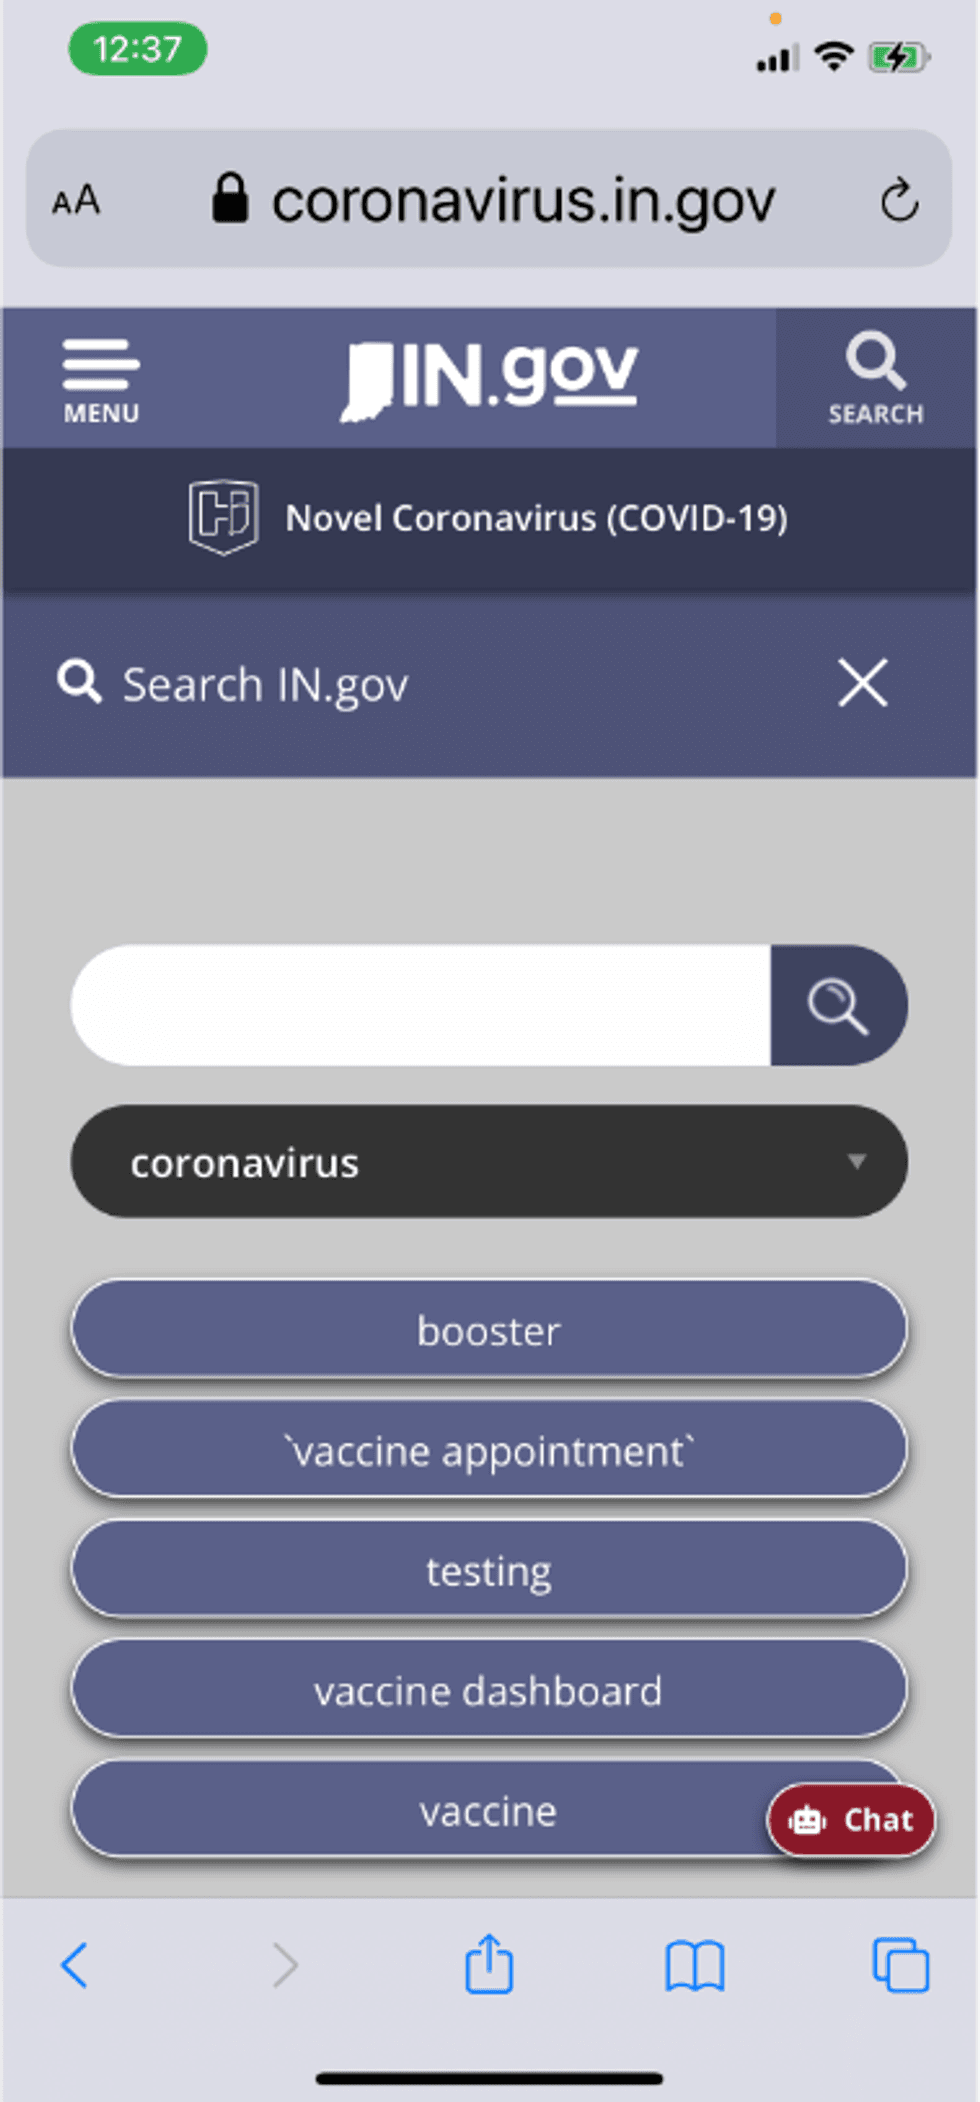Tap the Safari back arrow
Image resolution: width=980 pixels, height=2102 pixels.
click(75, 1965)
